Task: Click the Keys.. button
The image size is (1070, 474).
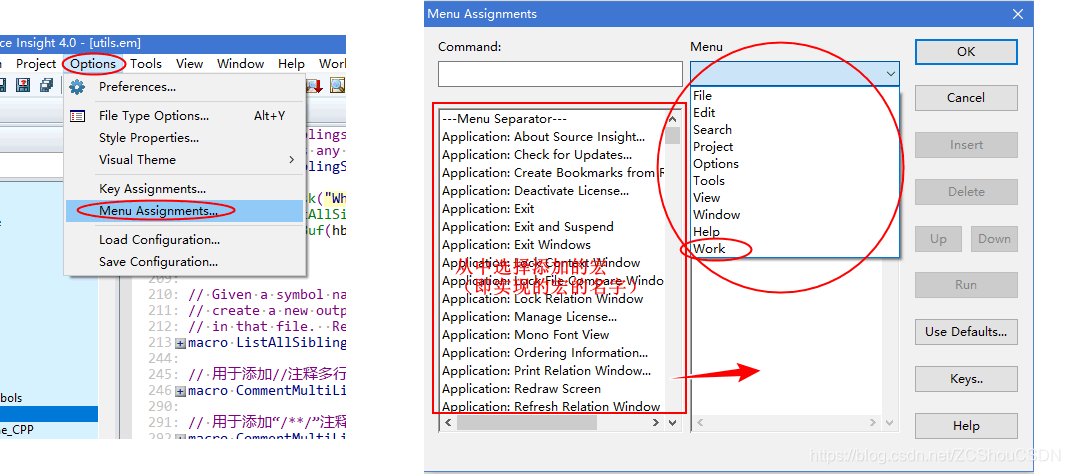Action: pyautogui.click(x=966, y=379)
